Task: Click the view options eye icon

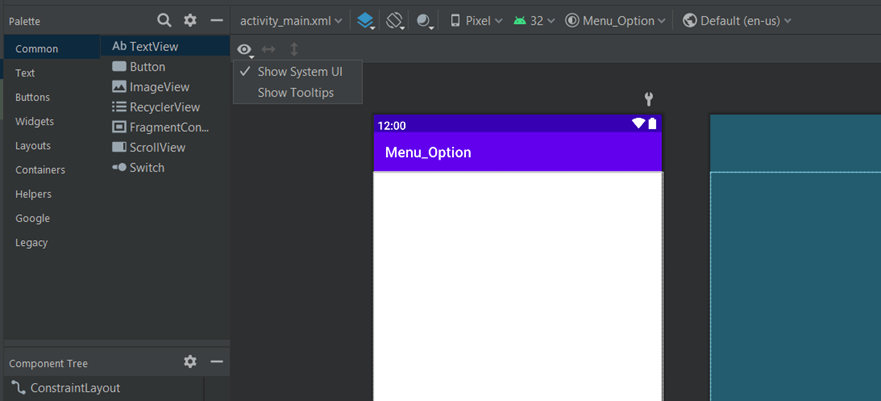Action: point(245,50)
